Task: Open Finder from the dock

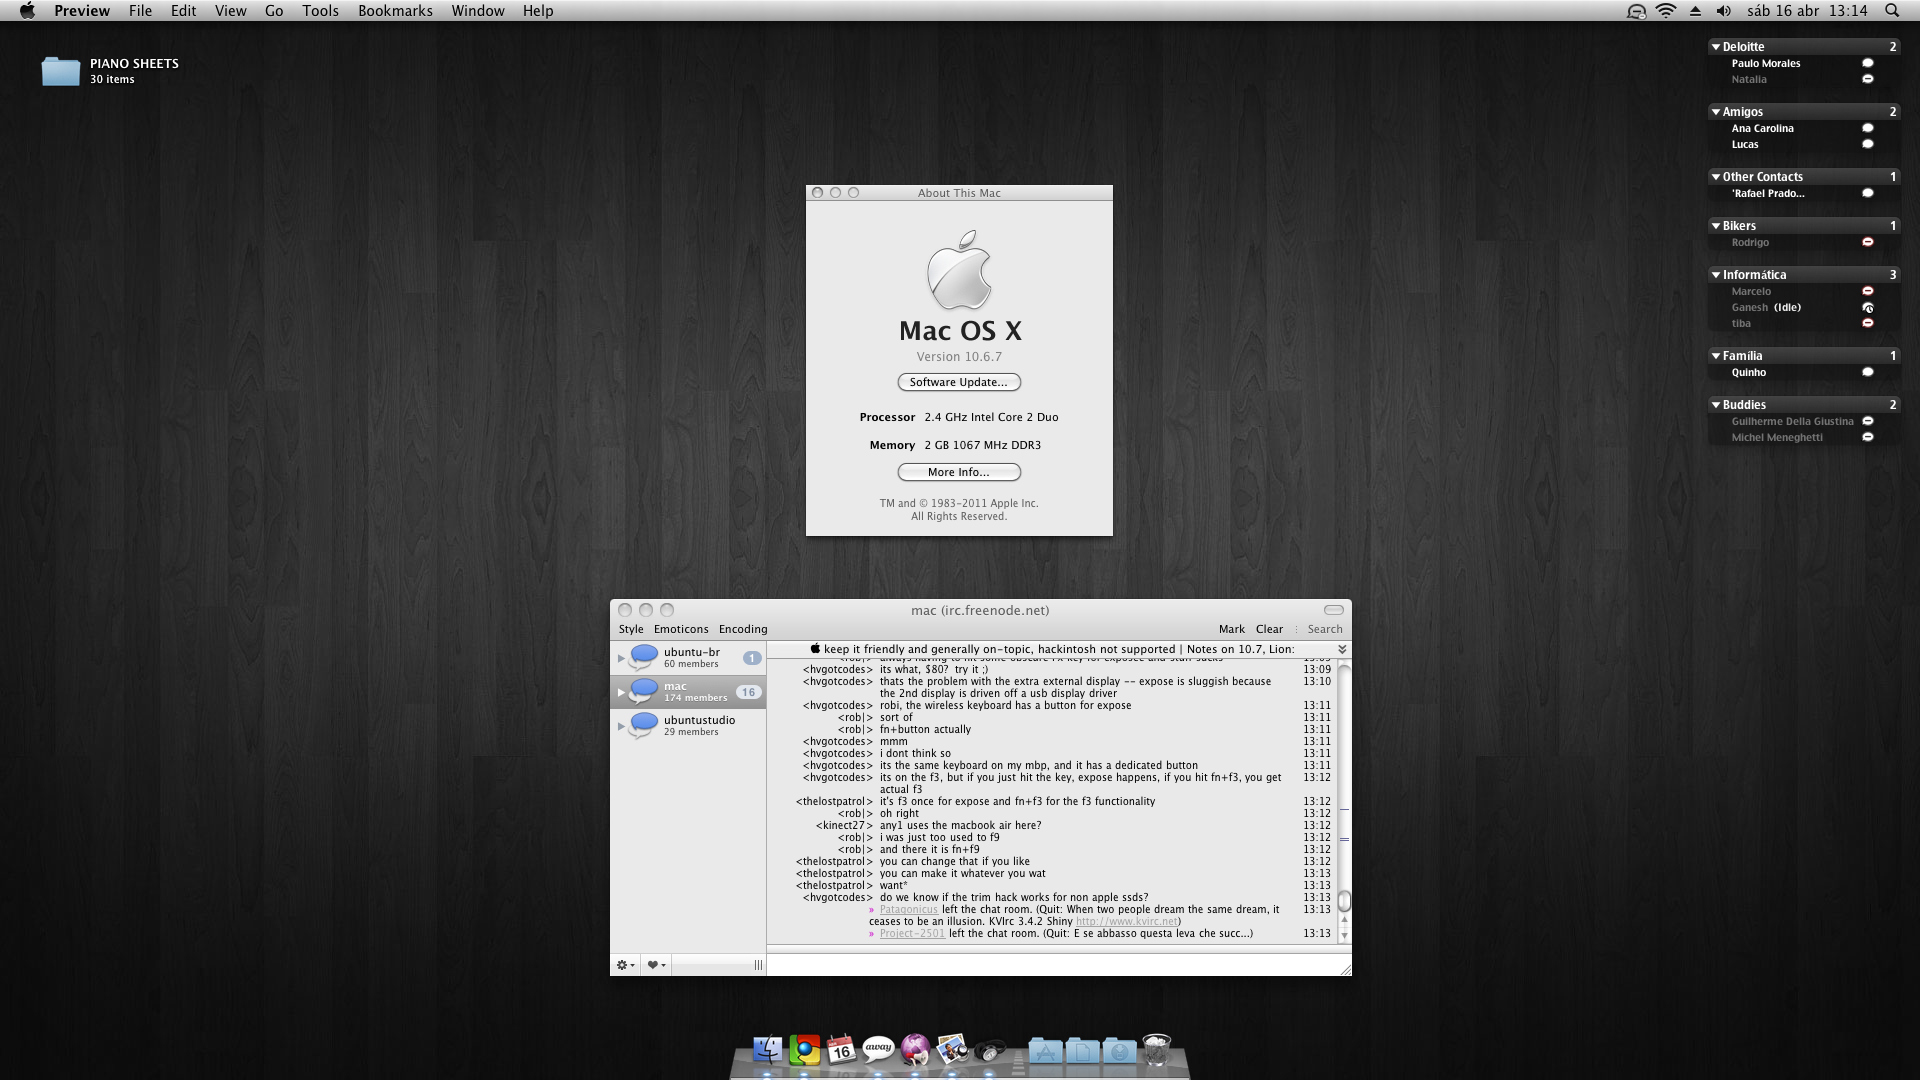Action: click(x=768, y=1049)
